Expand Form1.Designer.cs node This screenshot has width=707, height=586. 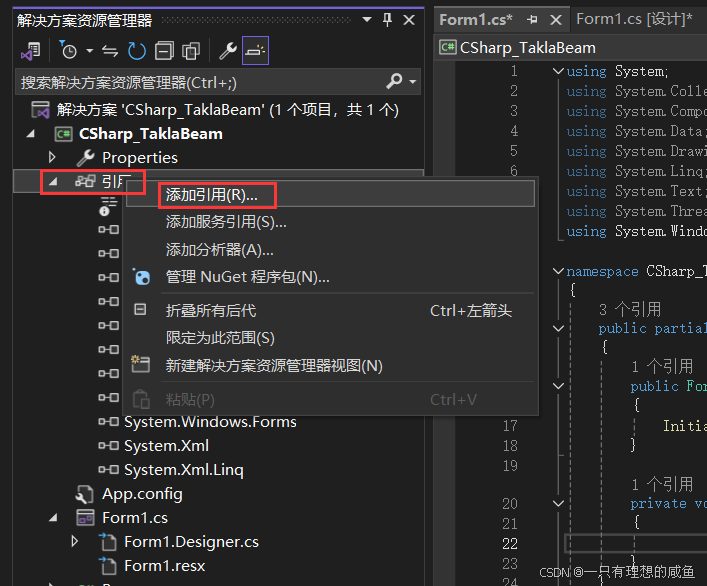pyautogui.click(x=74, y=541)
